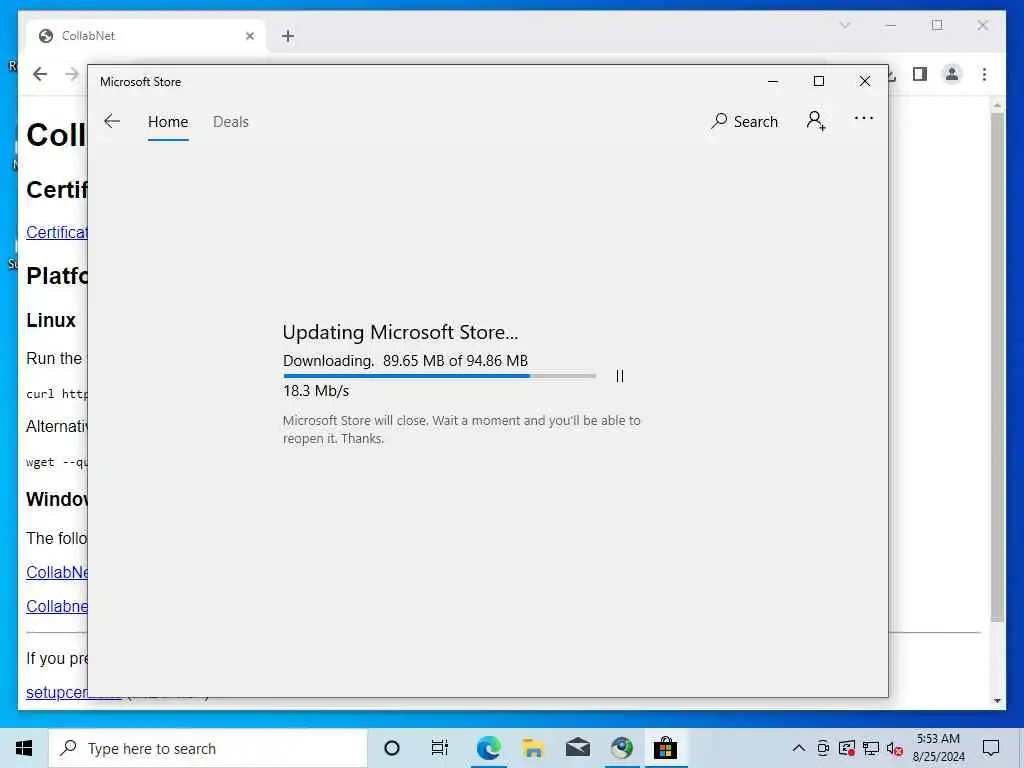Open the sign-in account icon

click(816, 121)
